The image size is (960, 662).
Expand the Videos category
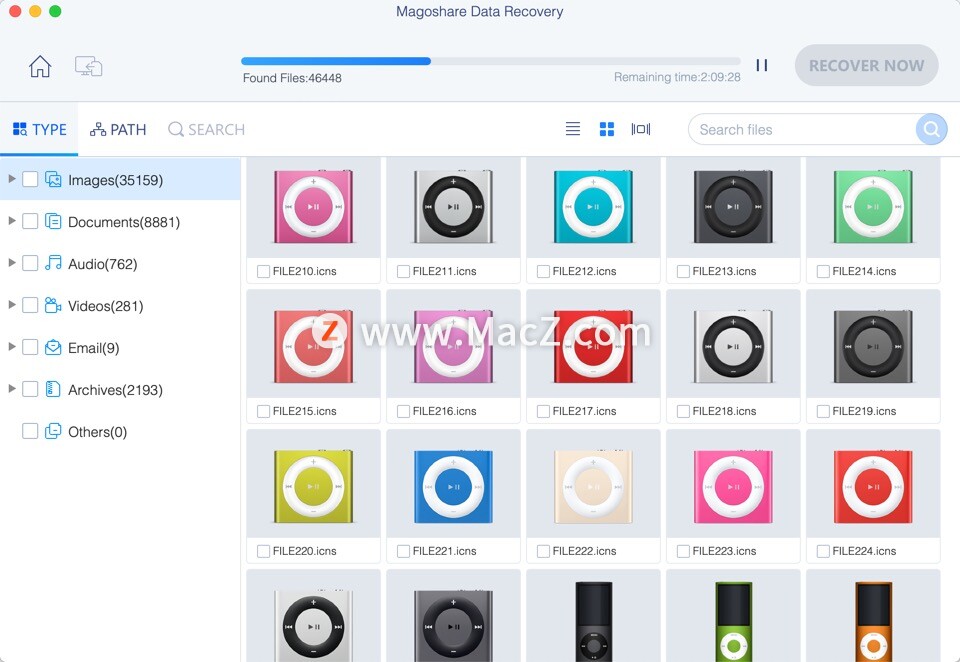(12, 304)
